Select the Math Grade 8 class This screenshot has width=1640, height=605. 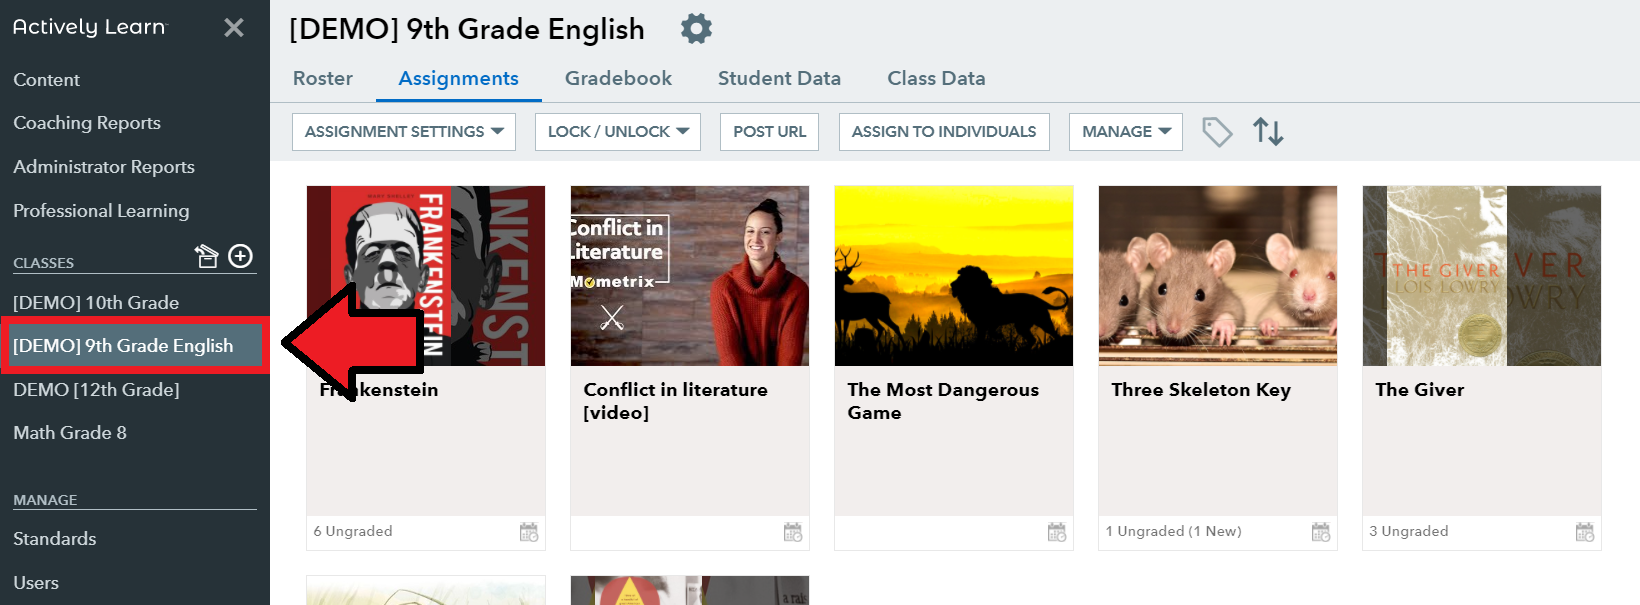[70, 433]
